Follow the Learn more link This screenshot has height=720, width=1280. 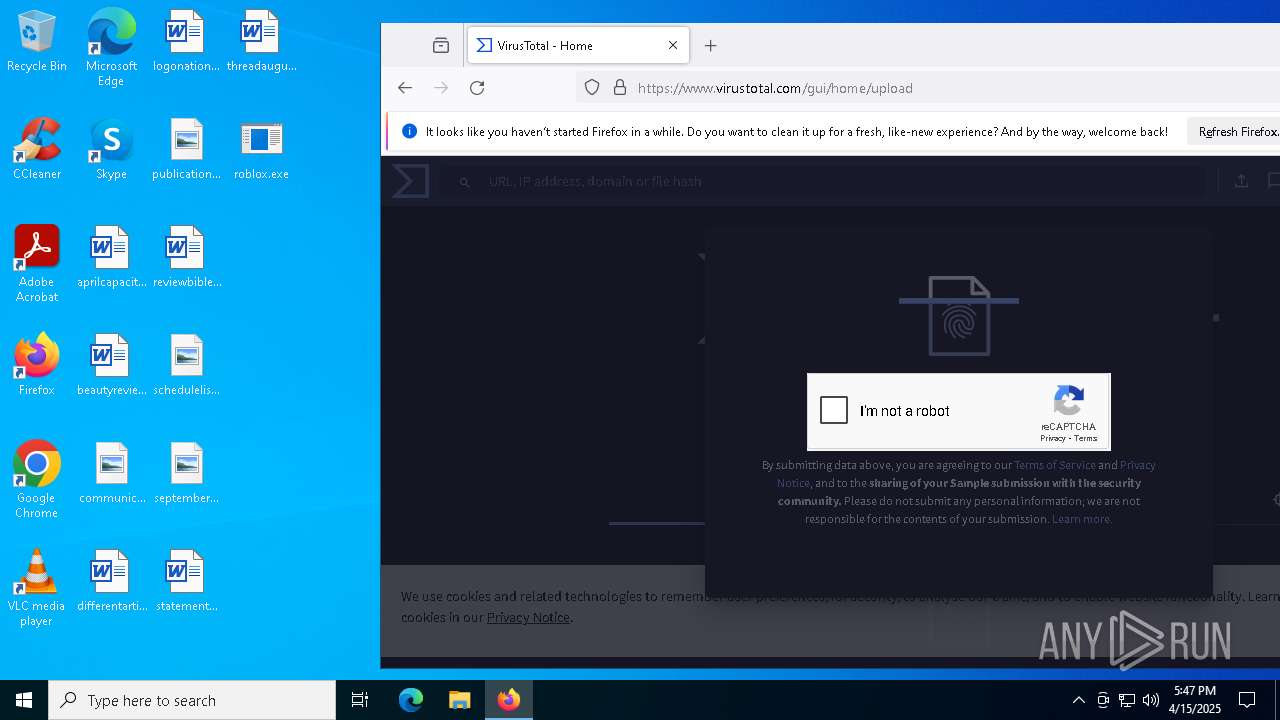pos(1081,519)
